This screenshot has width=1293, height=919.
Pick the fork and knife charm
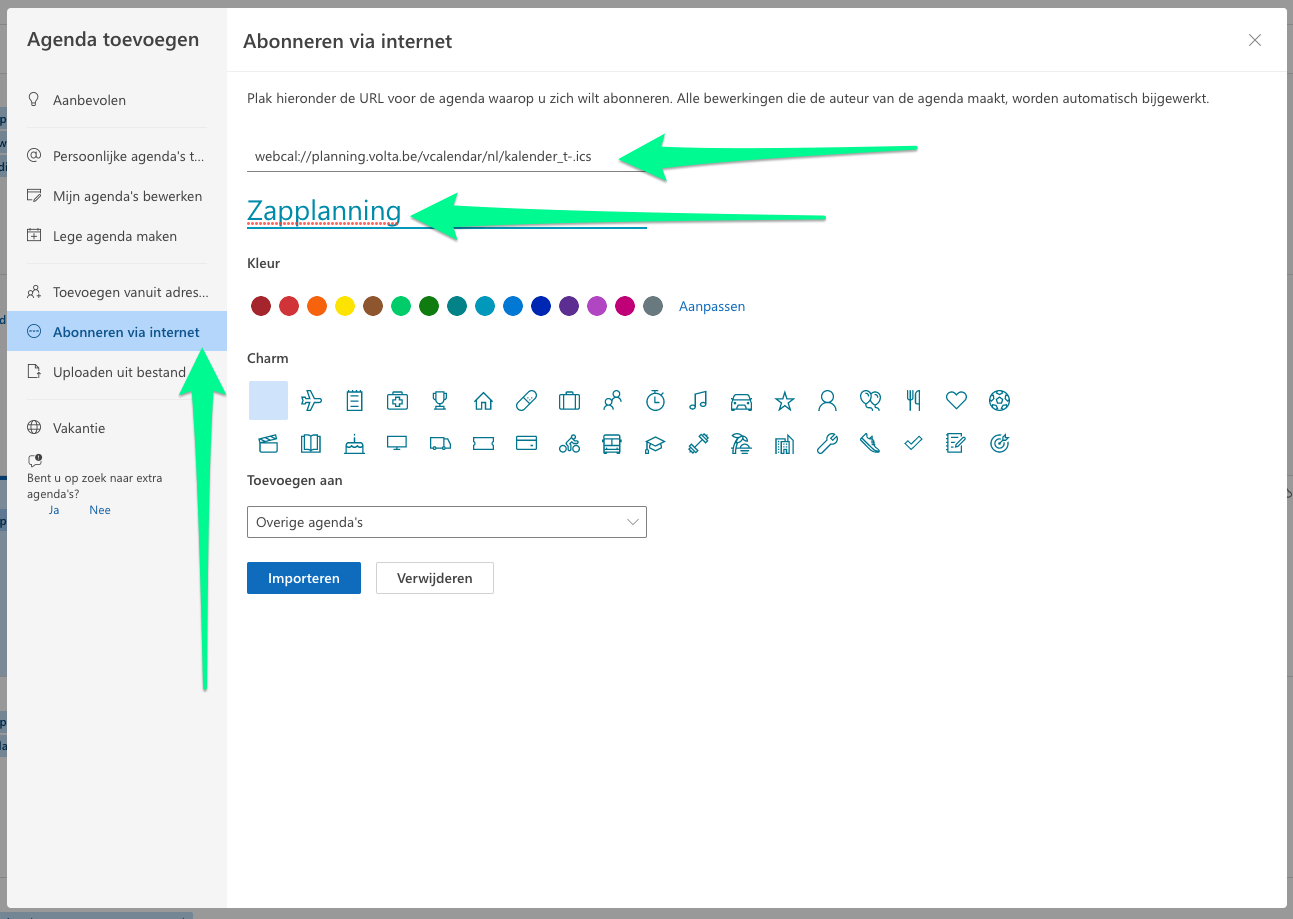point(913,401)
